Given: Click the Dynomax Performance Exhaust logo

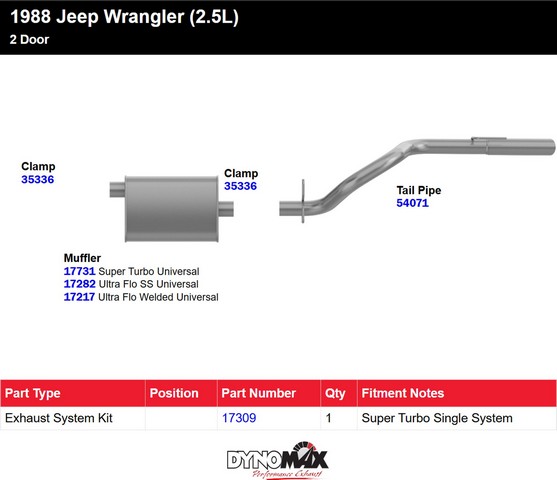Looking at the screenshot, I should click(277, 460).
